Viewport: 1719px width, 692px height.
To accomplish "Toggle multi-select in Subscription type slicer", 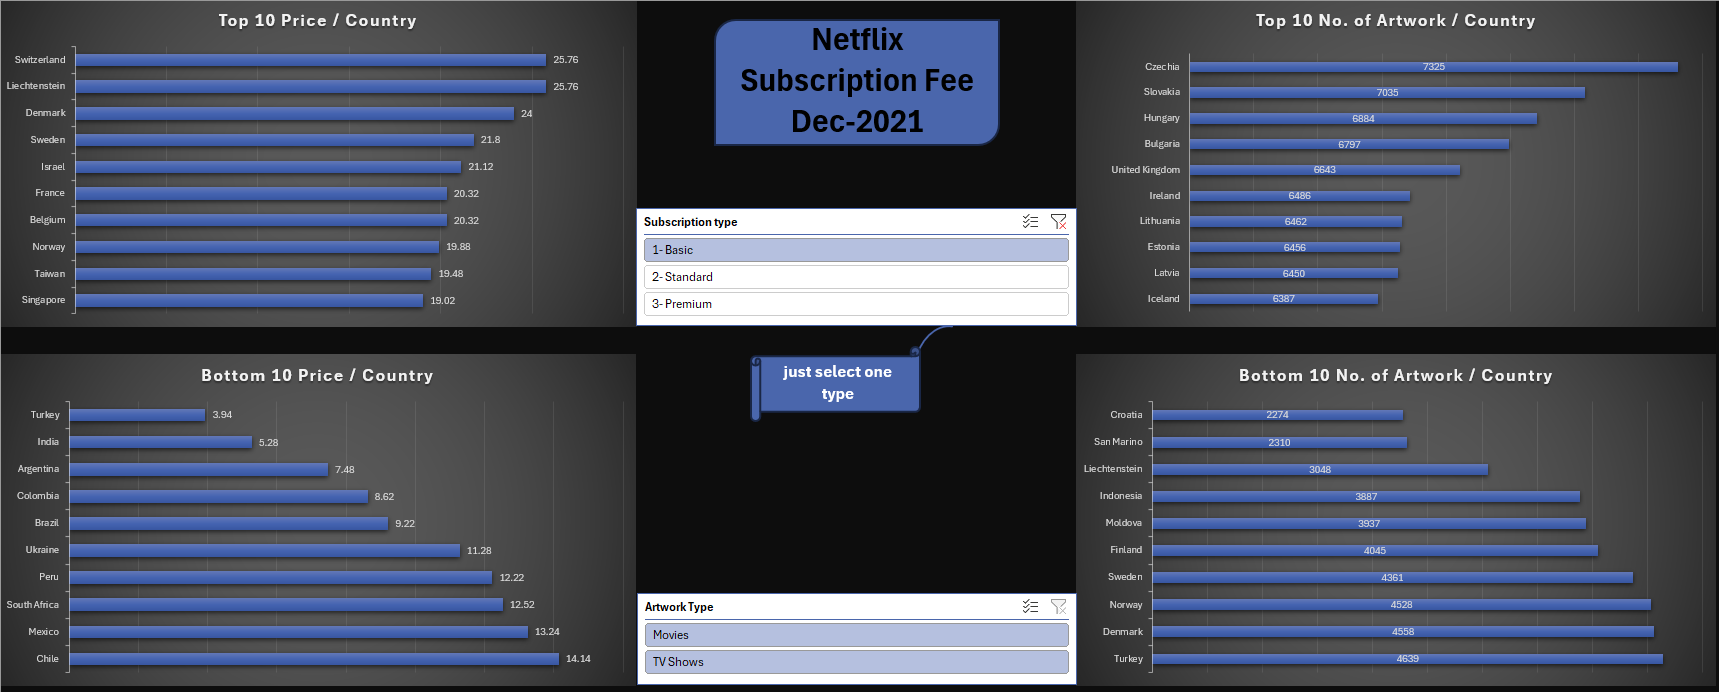I will 1030,222.
